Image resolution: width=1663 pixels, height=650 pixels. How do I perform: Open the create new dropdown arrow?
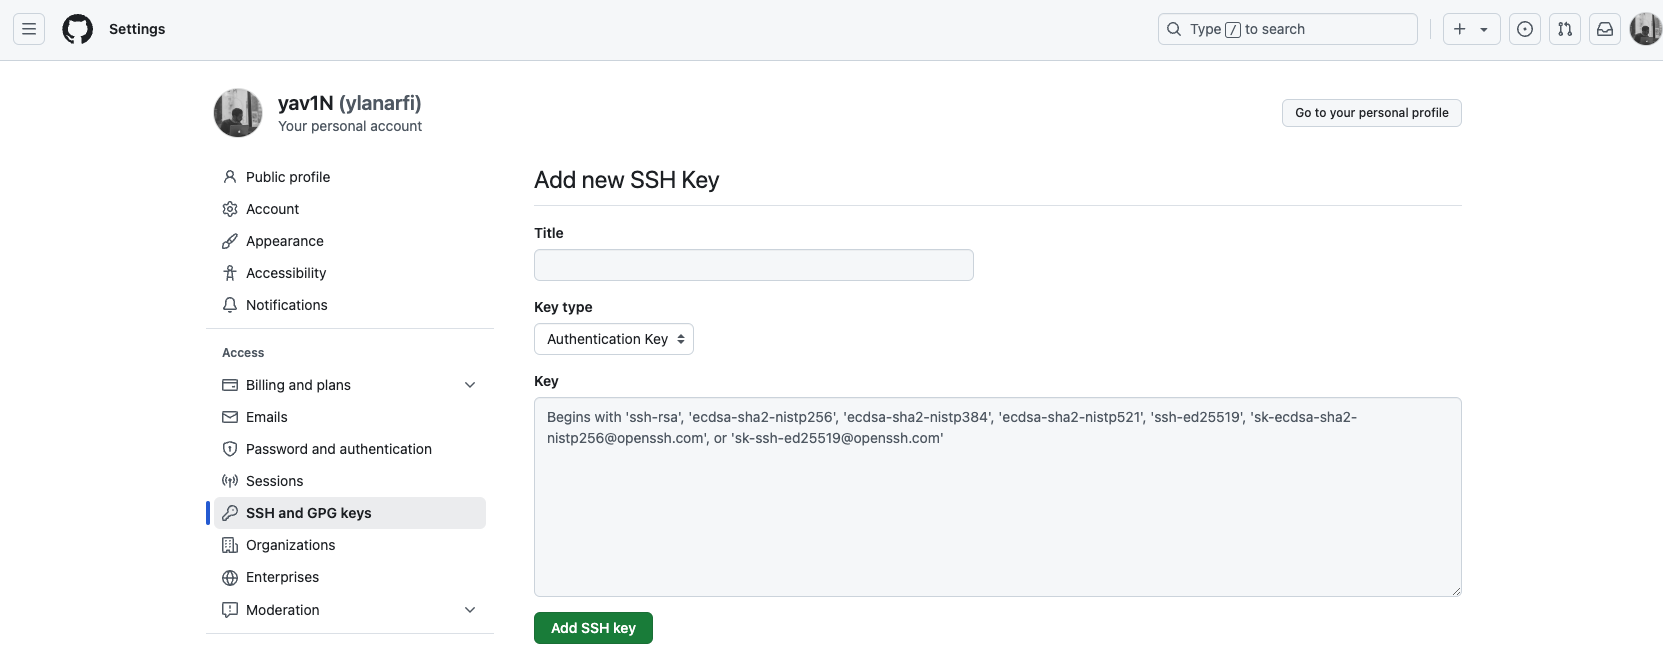1484,29
